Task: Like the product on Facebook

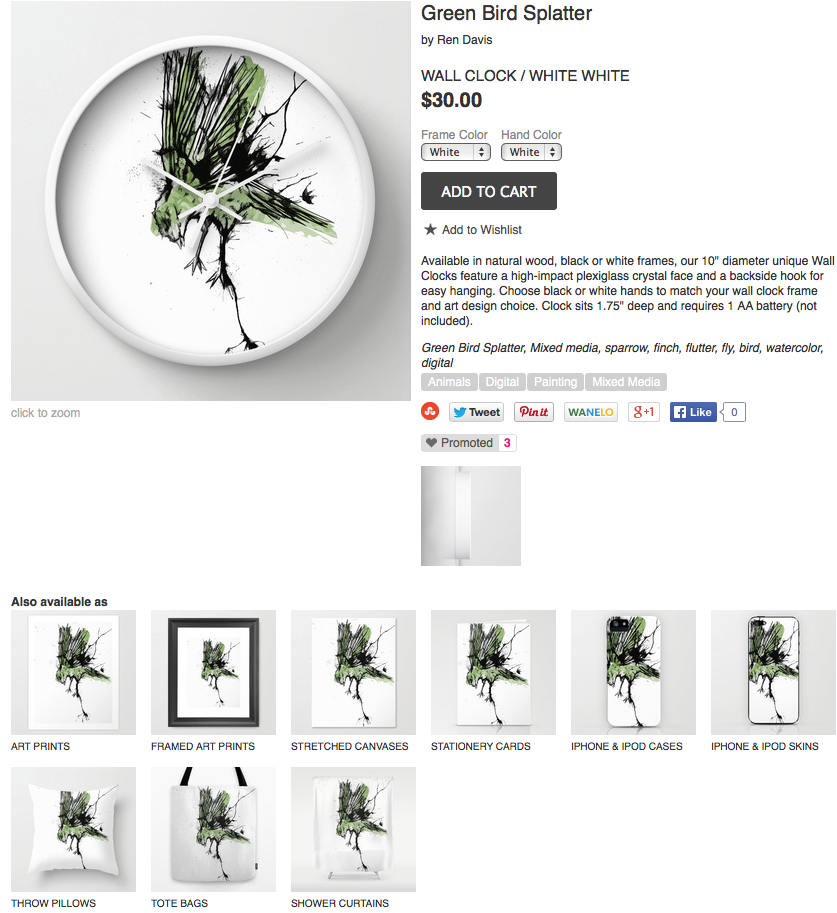Action: tap(693, 412)
